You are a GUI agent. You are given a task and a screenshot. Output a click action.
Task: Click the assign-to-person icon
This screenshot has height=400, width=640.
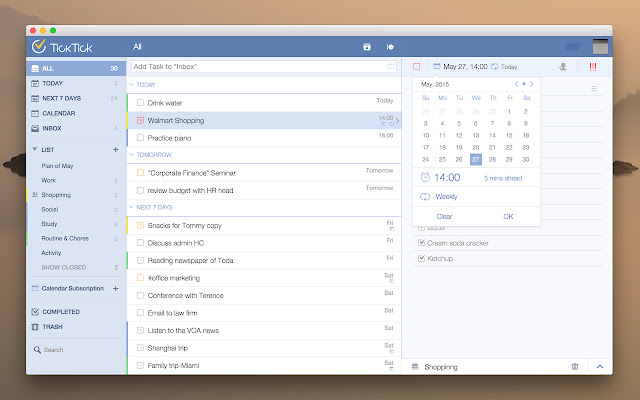coord(564,66)
